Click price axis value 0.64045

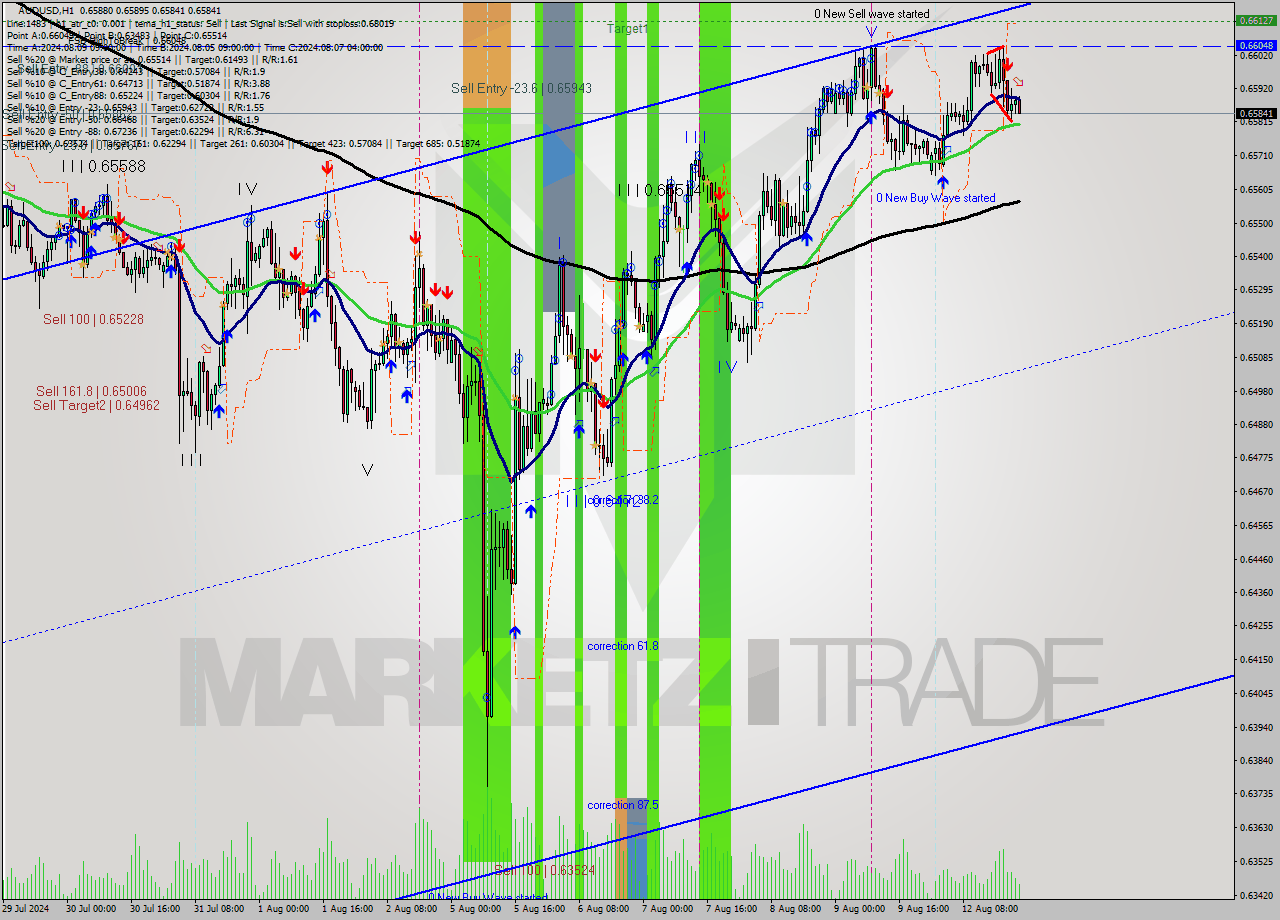coord(1255,693)
